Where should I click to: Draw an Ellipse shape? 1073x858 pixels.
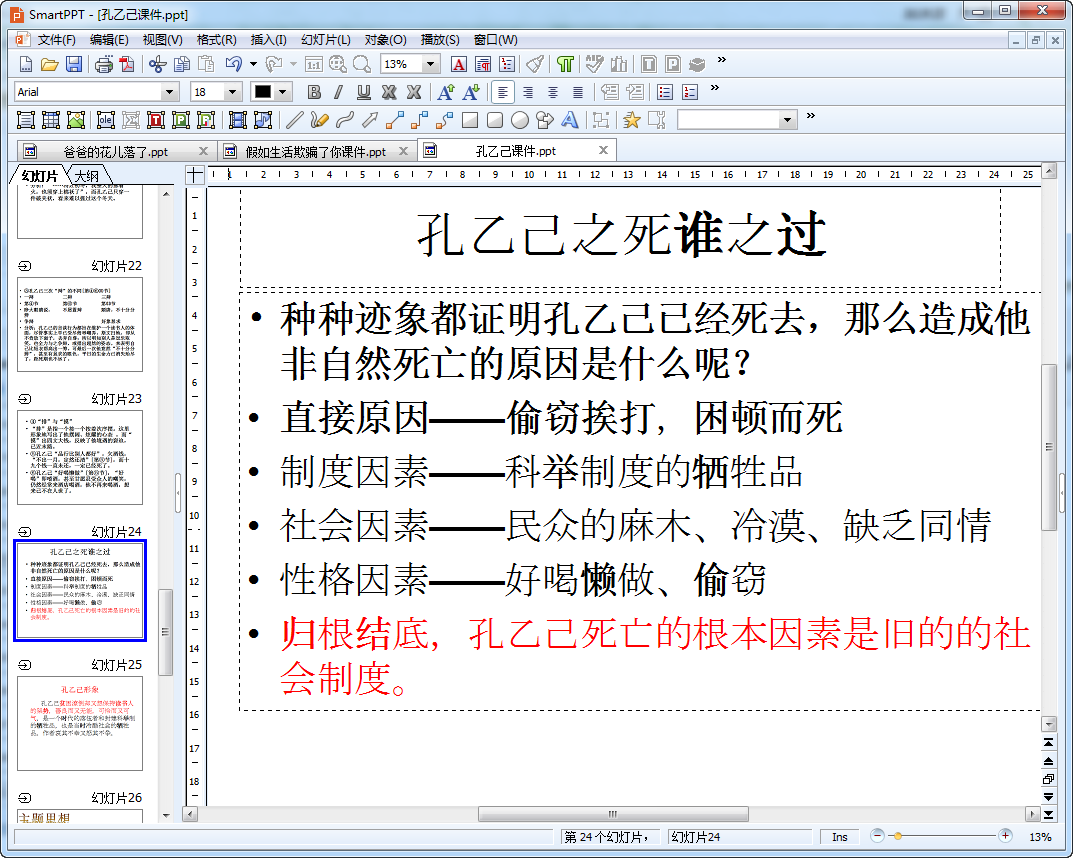[x=519, y=120]
